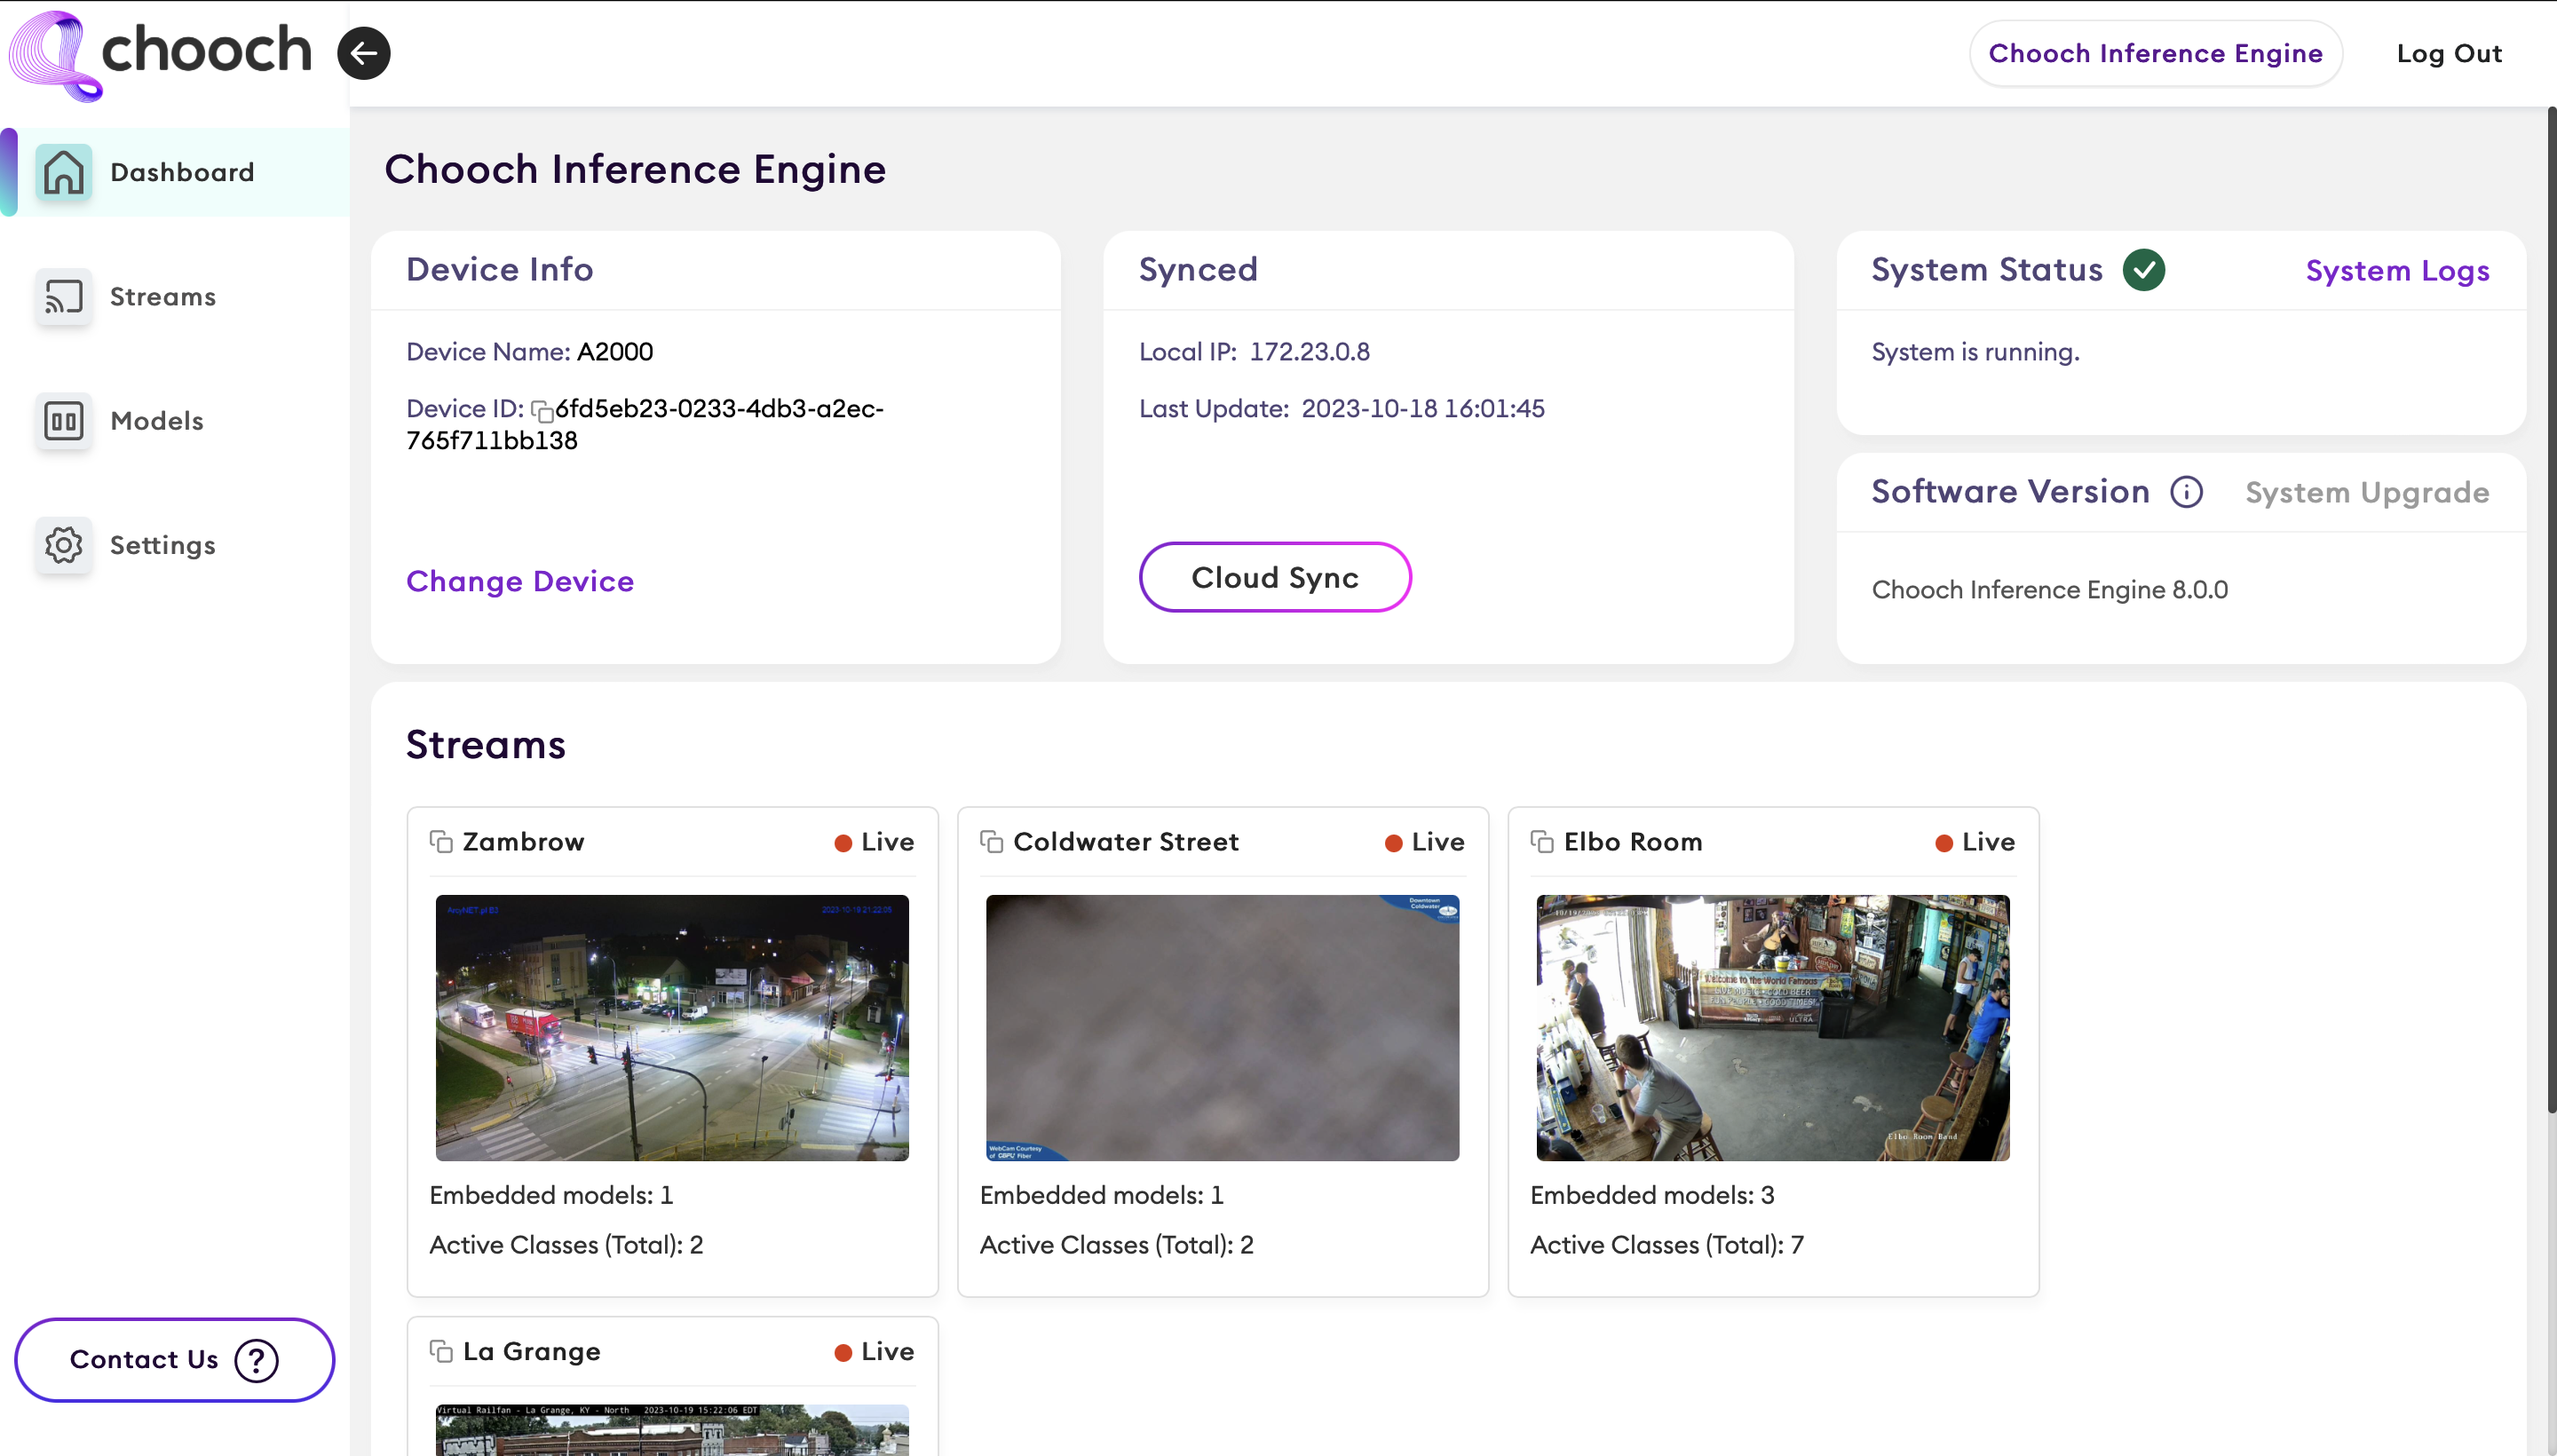Viewport: 2557px width, 1456px height.
Task: Click copy icon next to Coldwater Street
Action: tap(992, 842)
